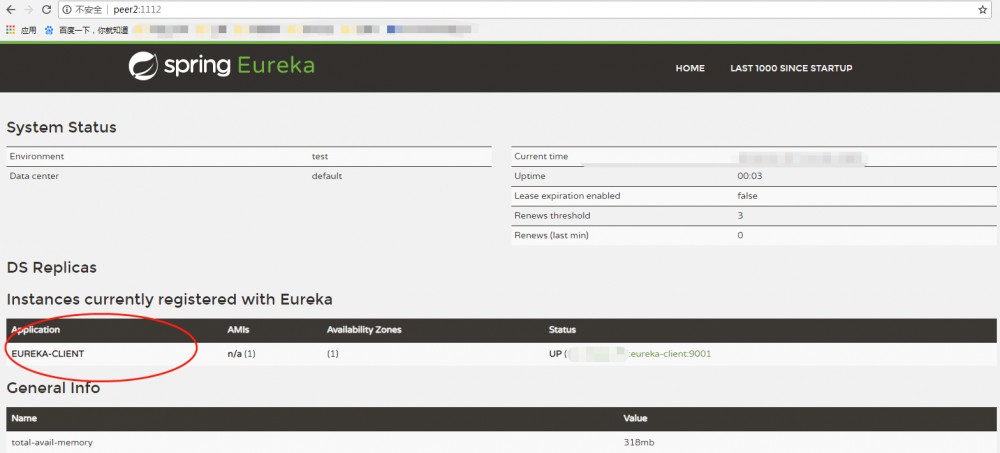
Task: Select the Data center label
Action: [x=34, y=176]
